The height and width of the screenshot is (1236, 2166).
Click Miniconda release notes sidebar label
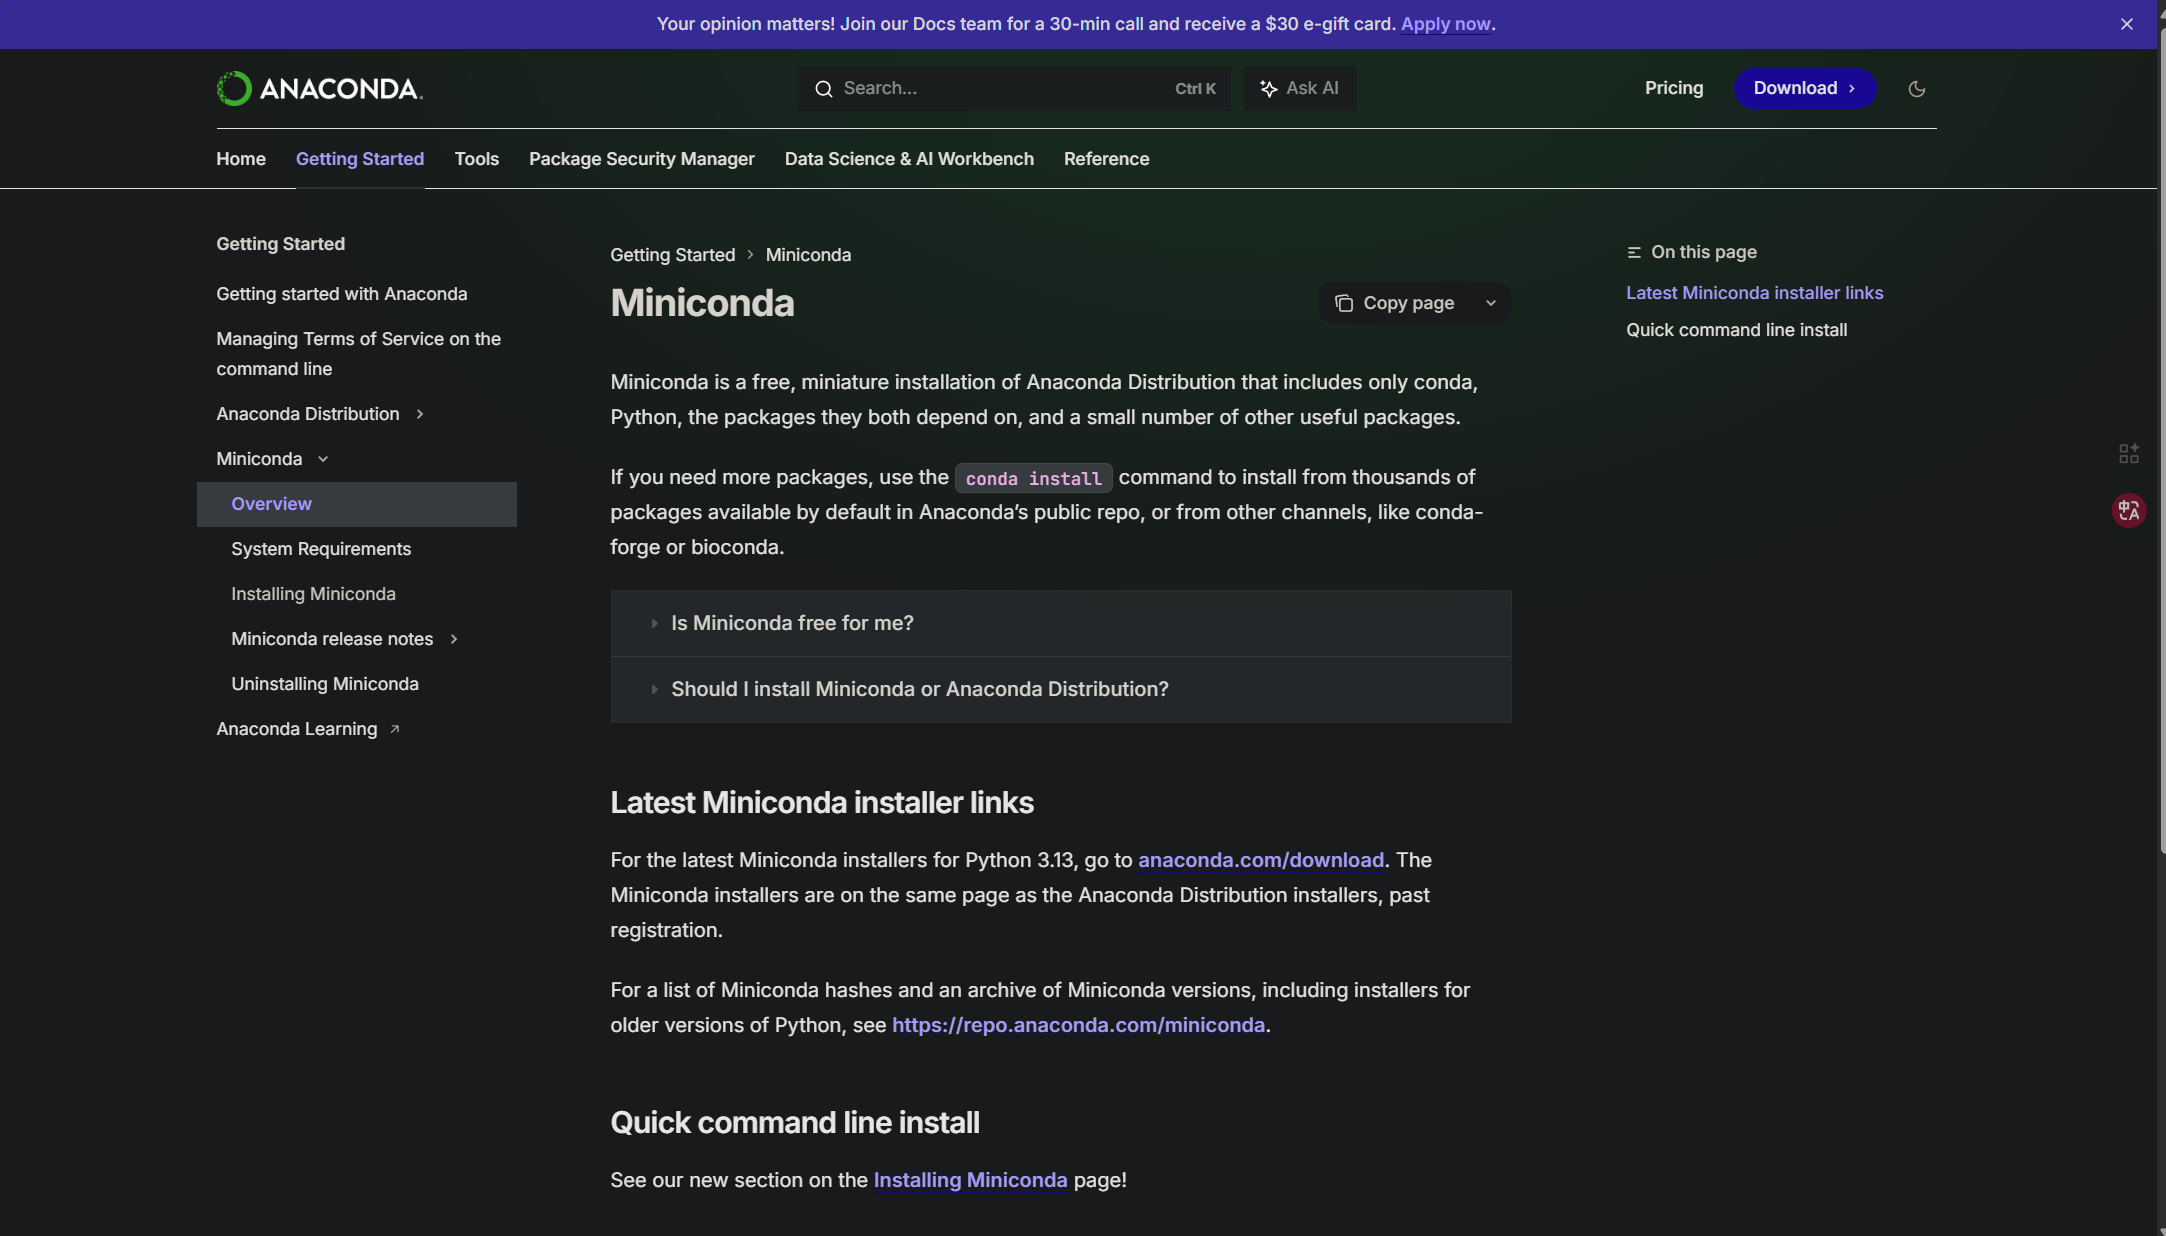332,639
